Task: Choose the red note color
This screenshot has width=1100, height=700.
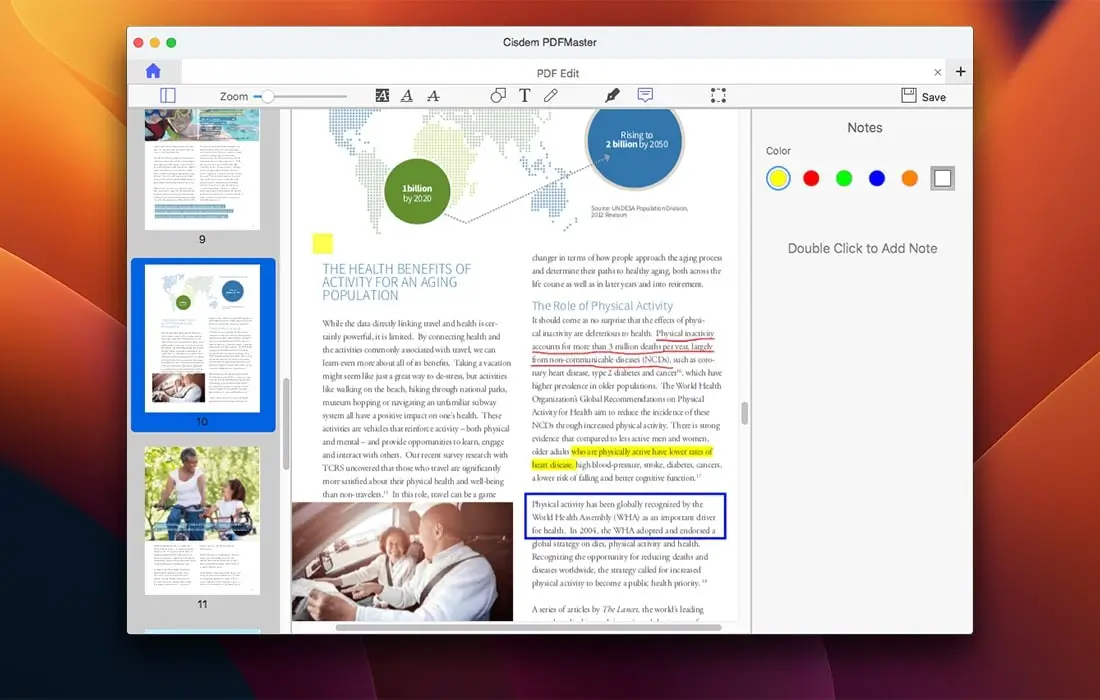Action: point(811,178)
